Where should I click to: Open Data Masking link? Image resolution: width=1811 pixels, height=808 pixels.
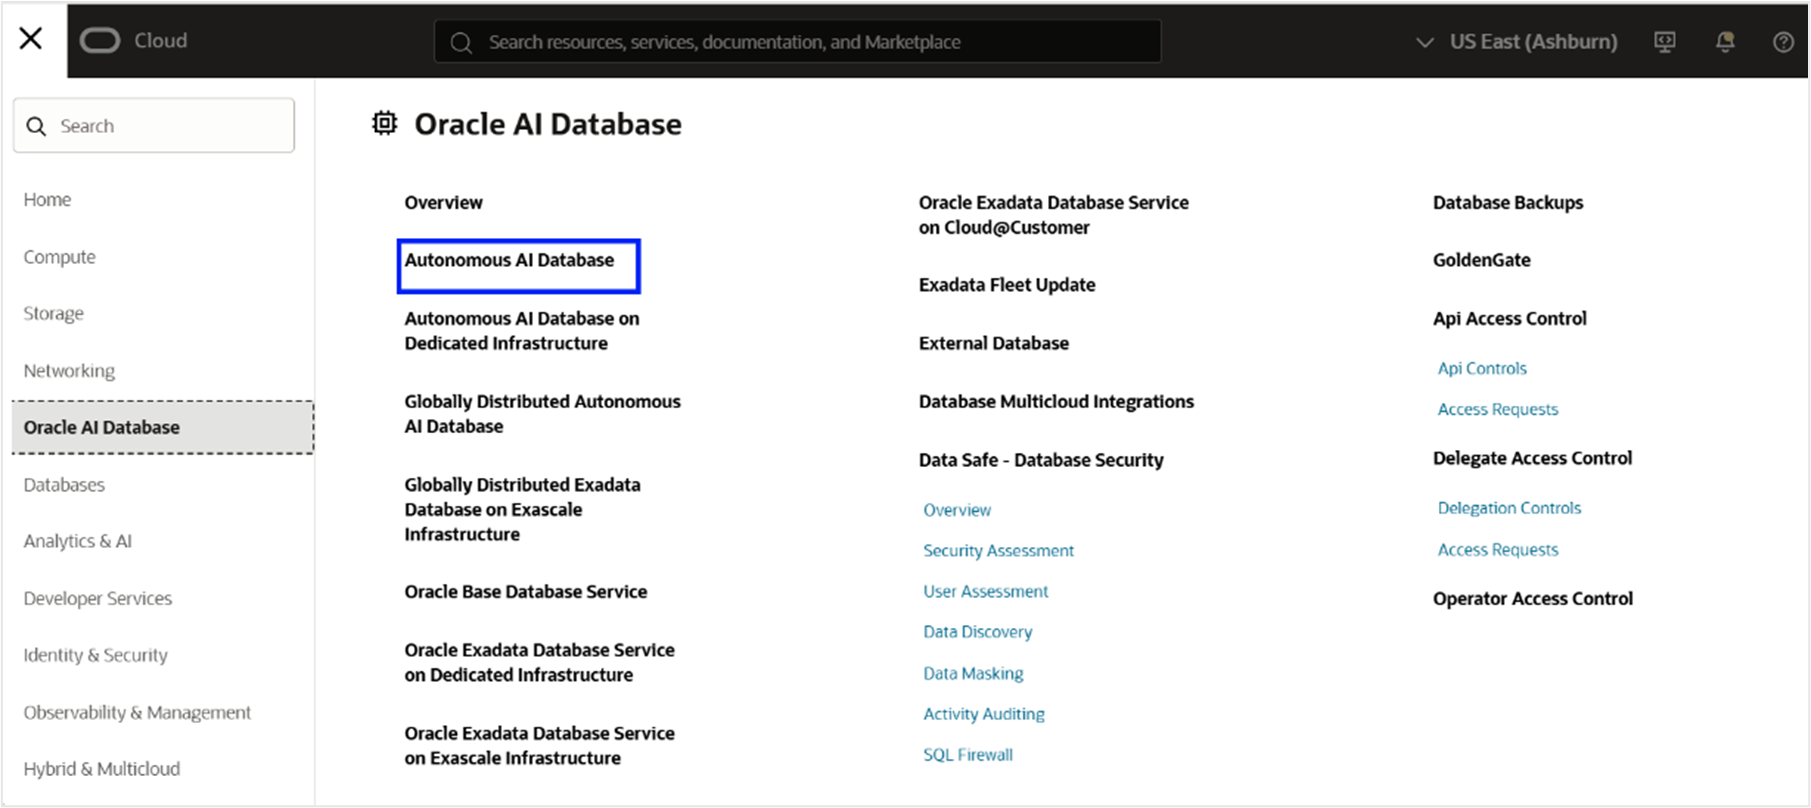[x=973, y=673]
